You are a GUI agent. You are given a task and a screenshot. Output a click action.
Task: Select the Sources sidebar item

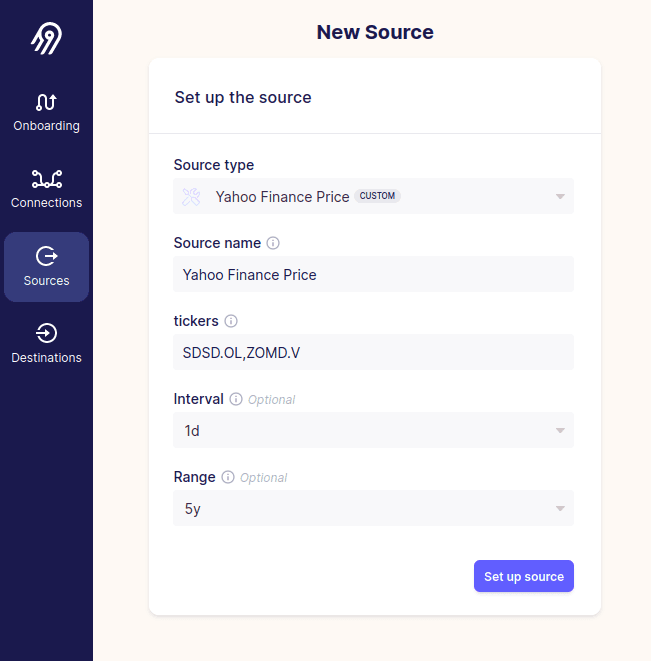(46, 267)
